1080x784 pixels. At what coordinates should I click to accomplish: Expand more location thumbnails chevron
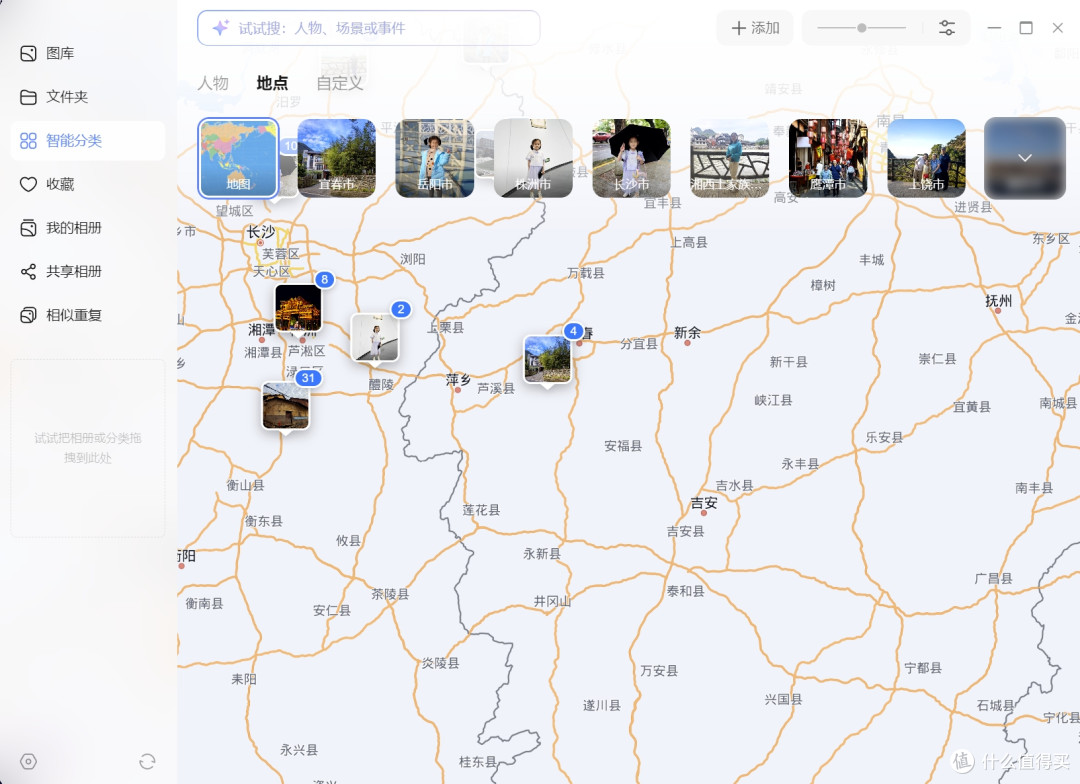tap(1025, 158)
